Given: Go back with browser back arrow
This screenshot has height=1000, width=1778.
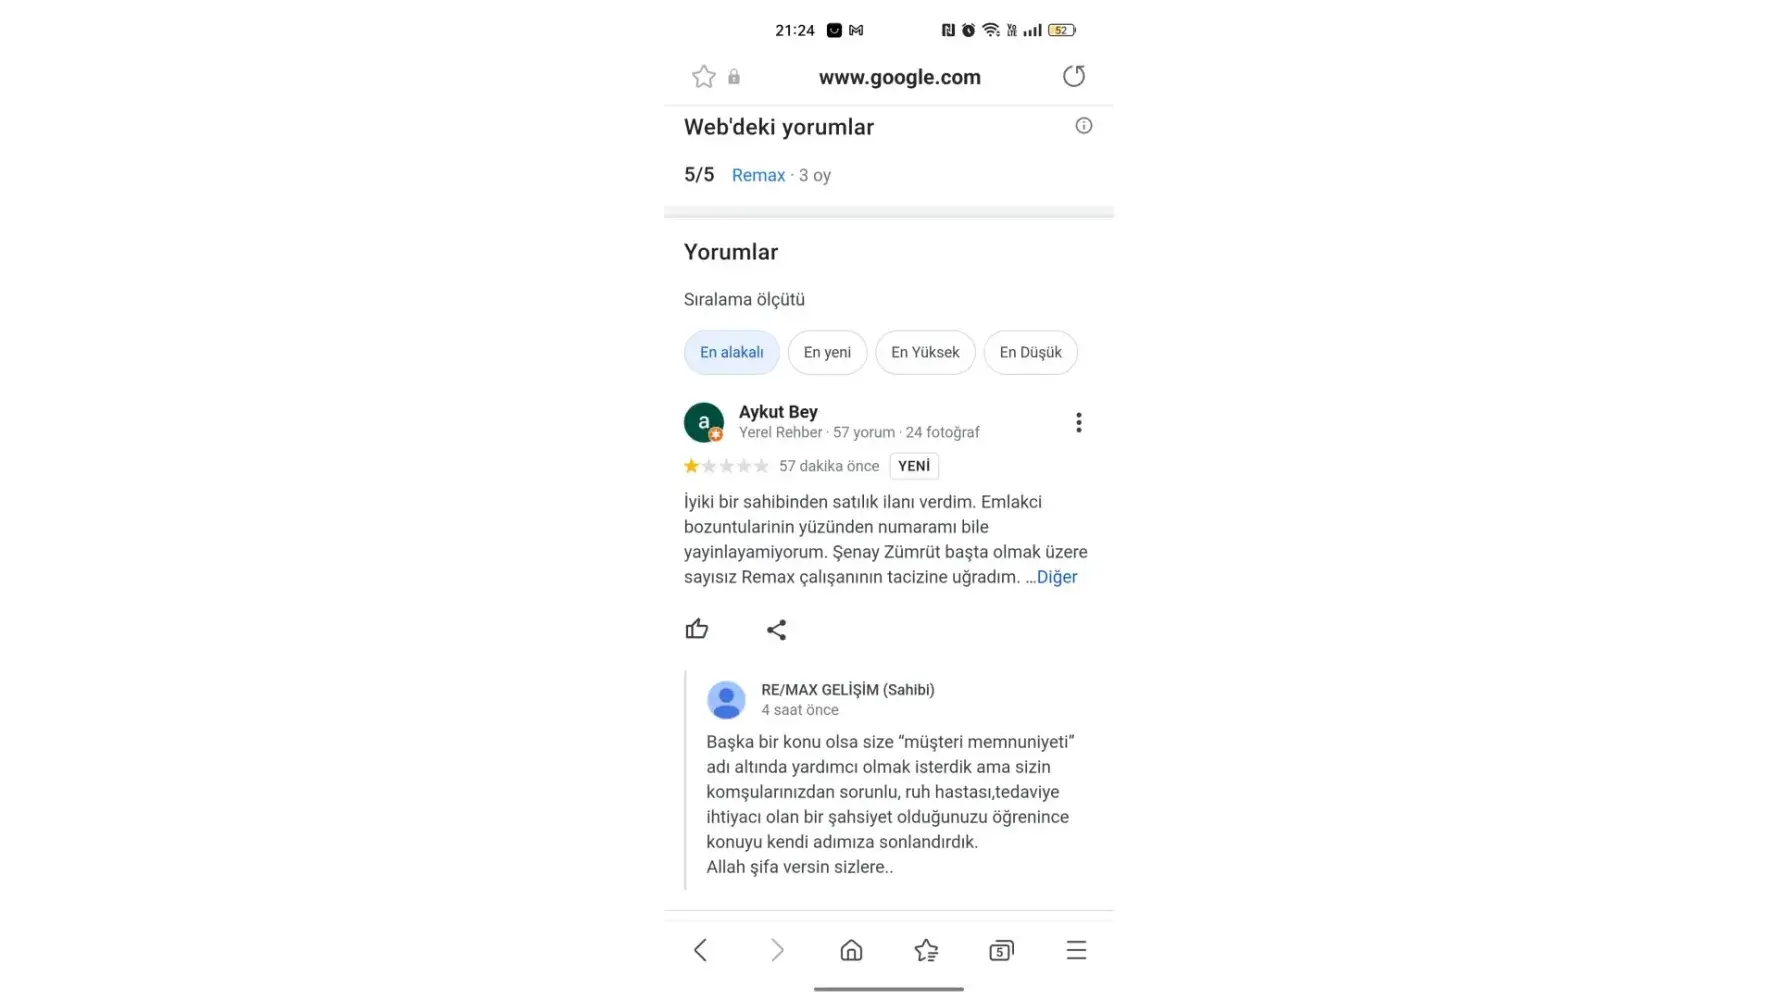Looking at the screenshot, I should coord(700,950).
